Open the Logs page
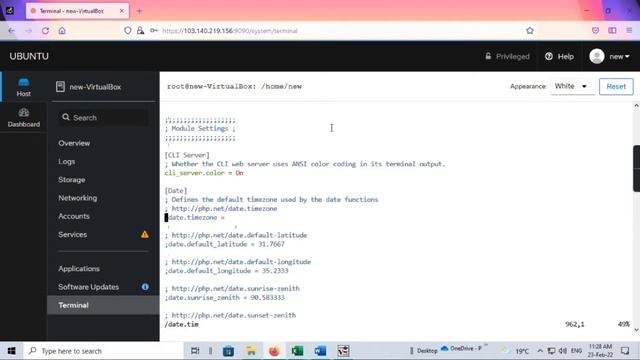The image size is (640, 360). tap(67, 162)
